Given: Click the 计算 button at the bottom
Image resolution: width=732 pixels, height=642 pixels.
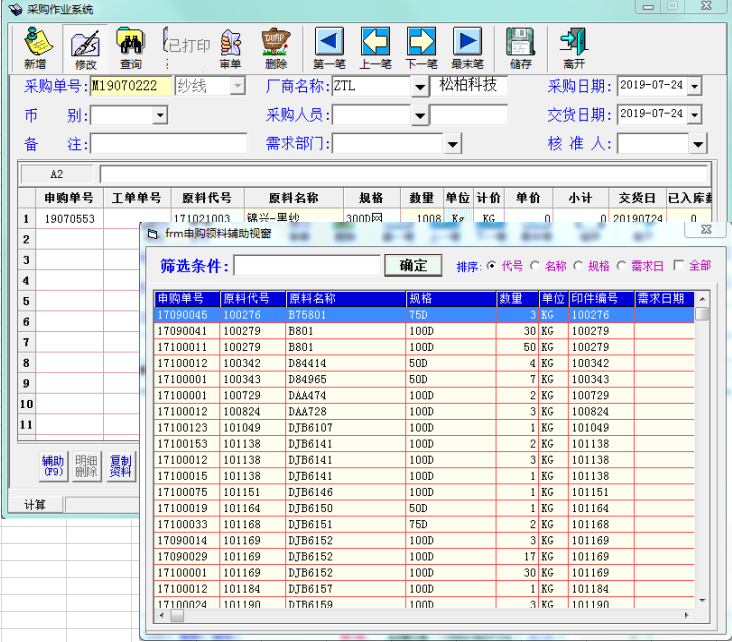Looking at the screenshot, I should pyautogui.click(x=35, y=505).
